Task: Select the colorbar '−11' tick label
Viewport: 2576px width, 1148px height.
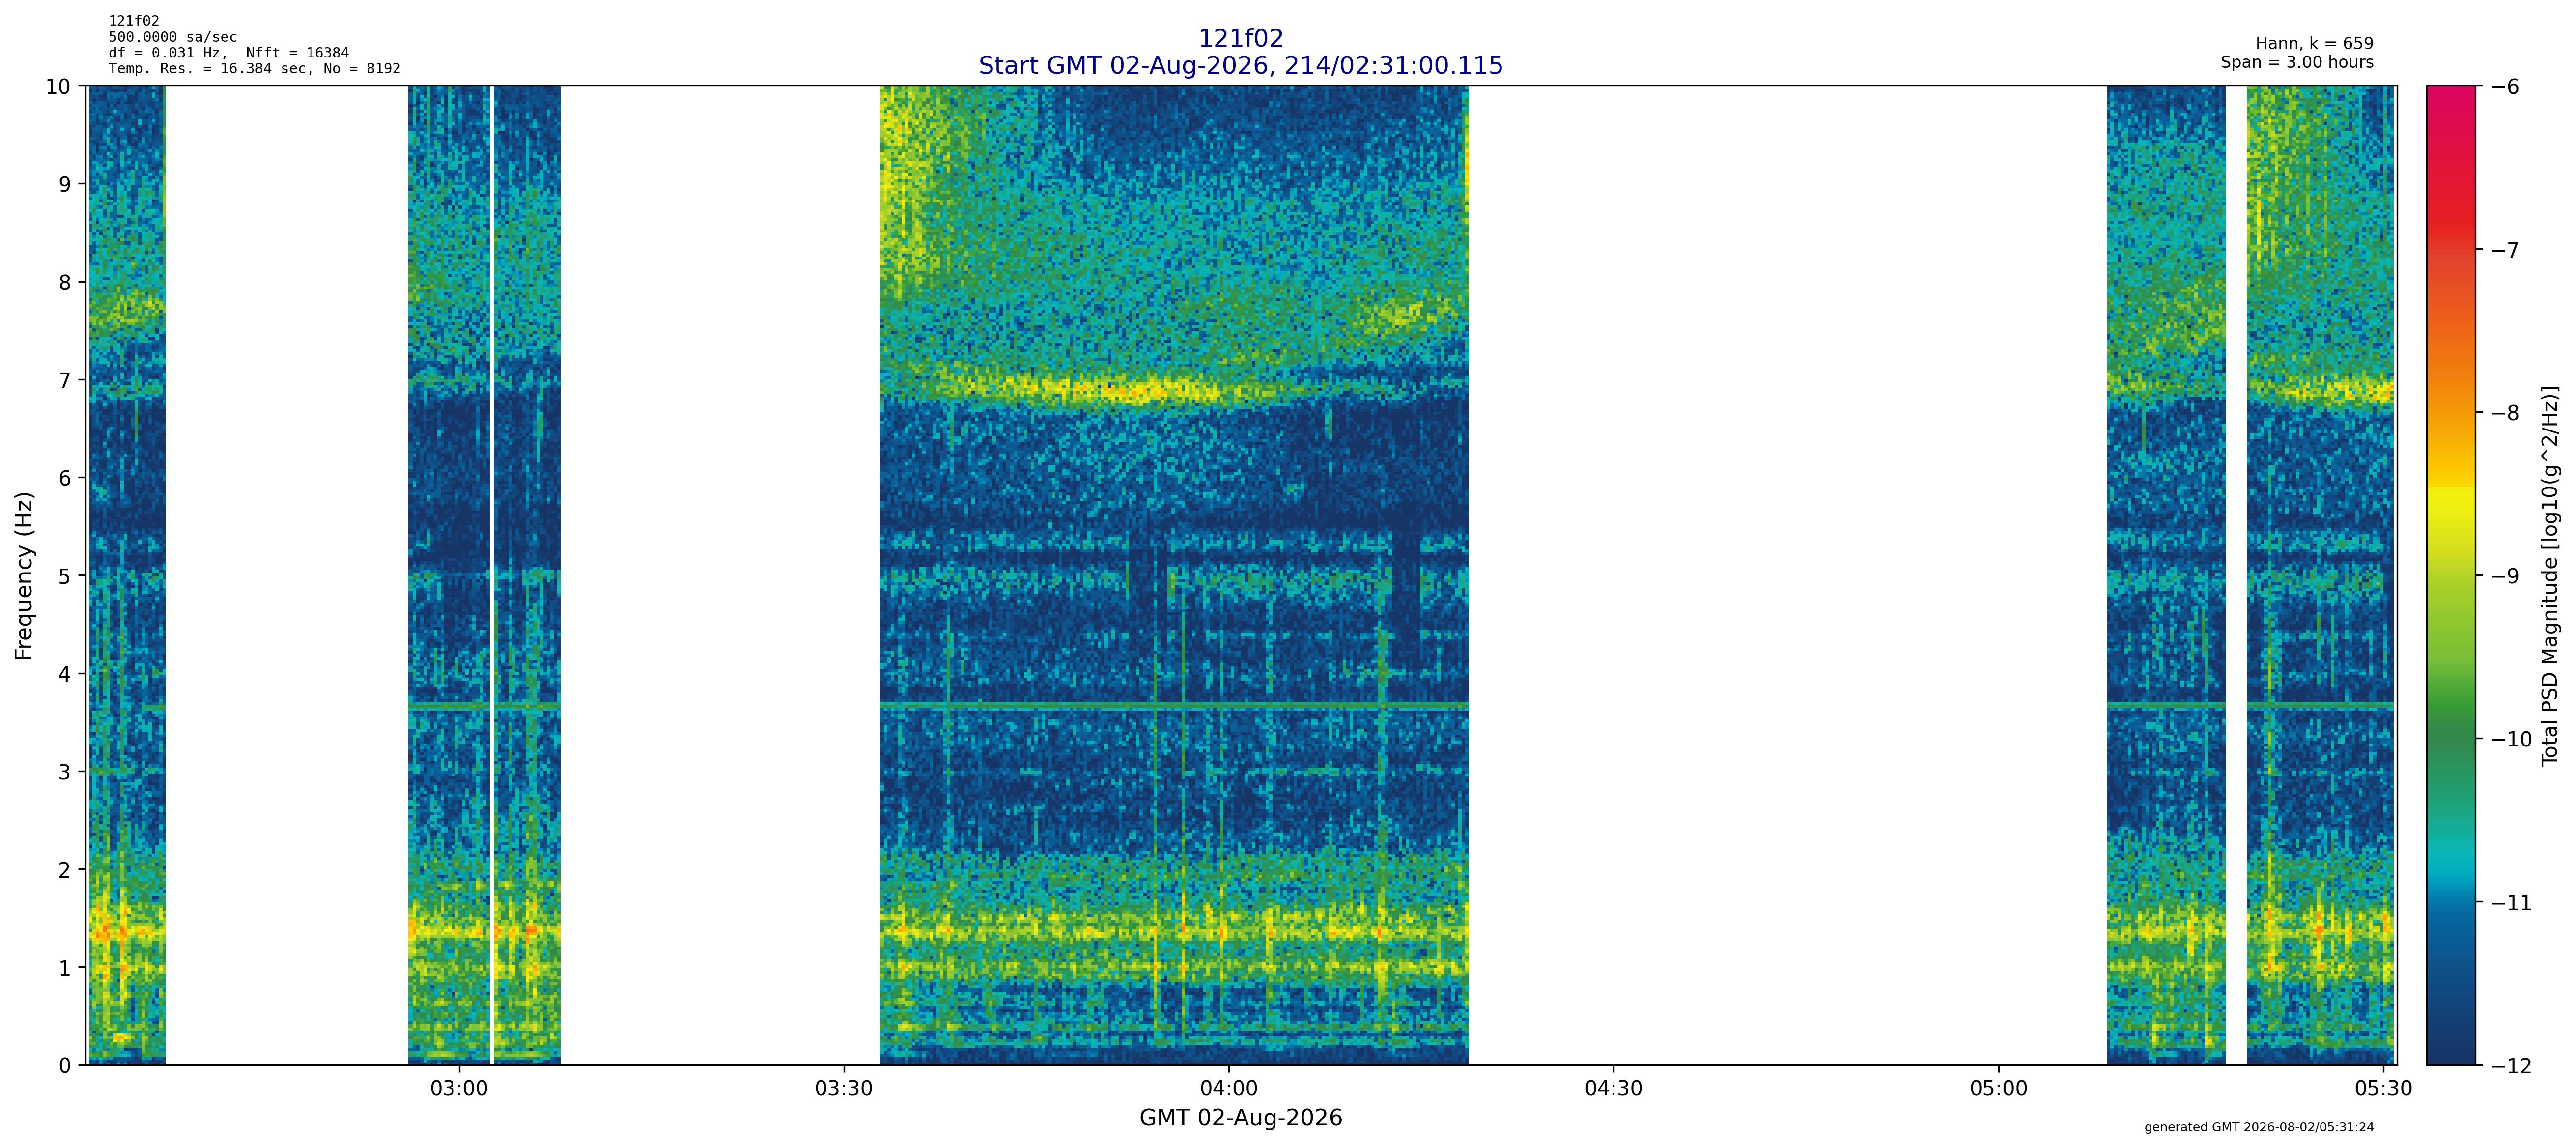Action: pos(2511,903)
